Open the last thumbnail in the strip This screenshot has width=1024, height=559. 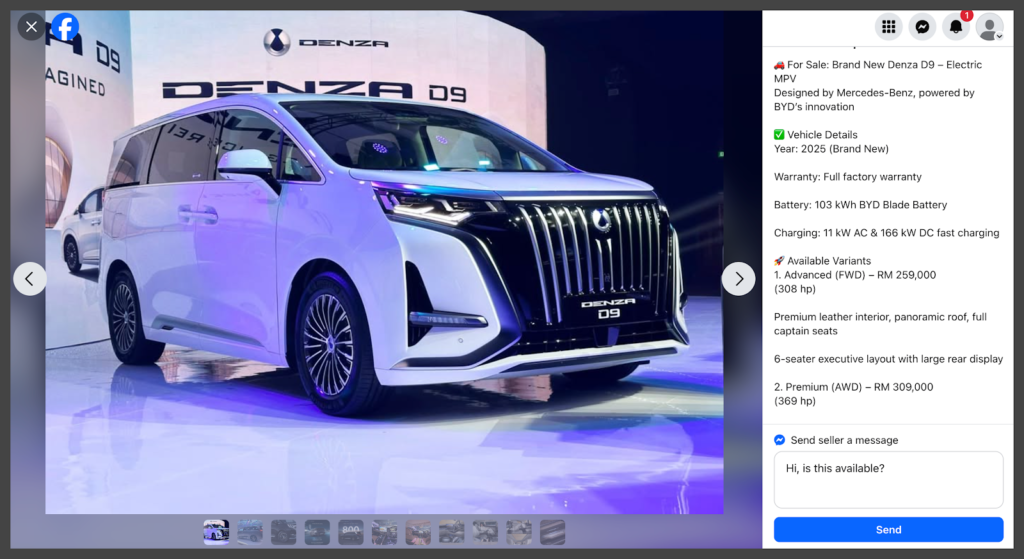[553, 532]
